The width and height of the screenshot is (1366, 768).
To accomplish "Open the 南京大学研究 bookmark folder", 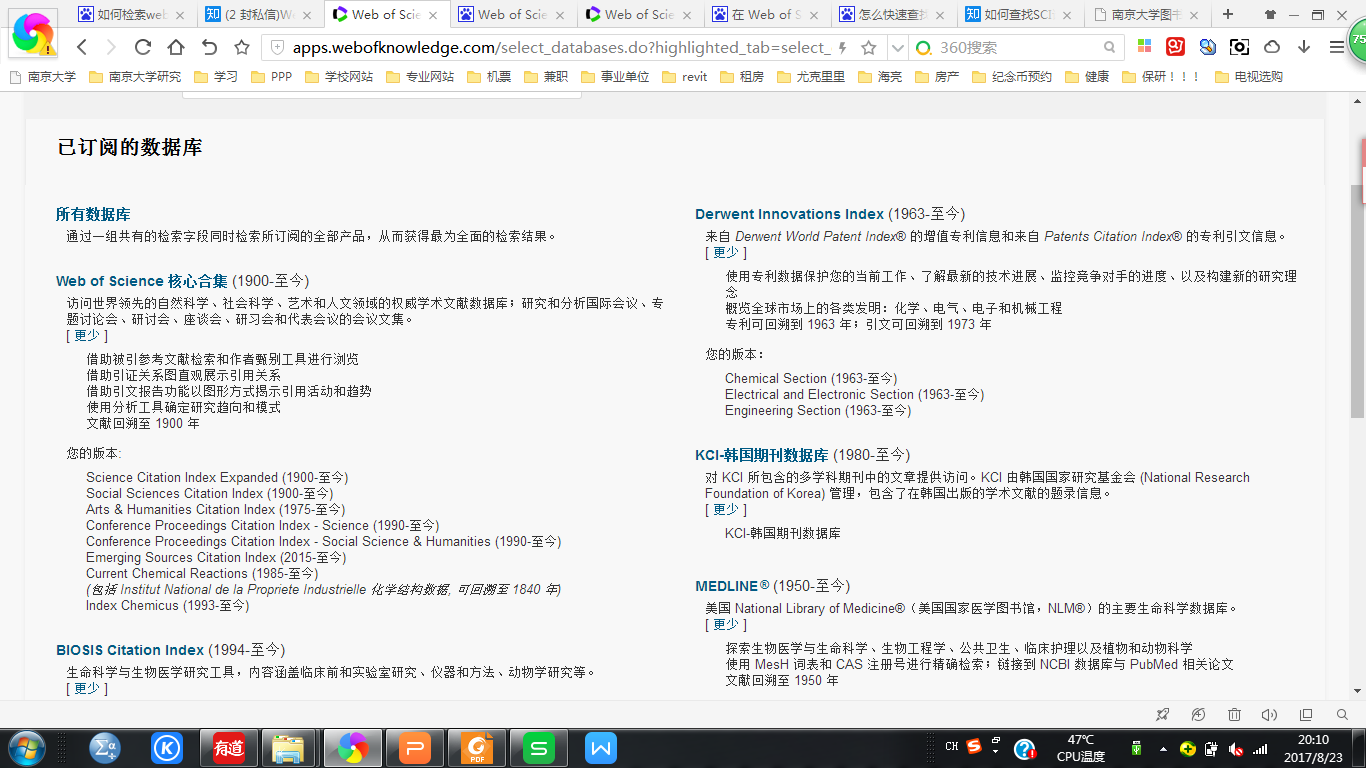I will 135,76.
